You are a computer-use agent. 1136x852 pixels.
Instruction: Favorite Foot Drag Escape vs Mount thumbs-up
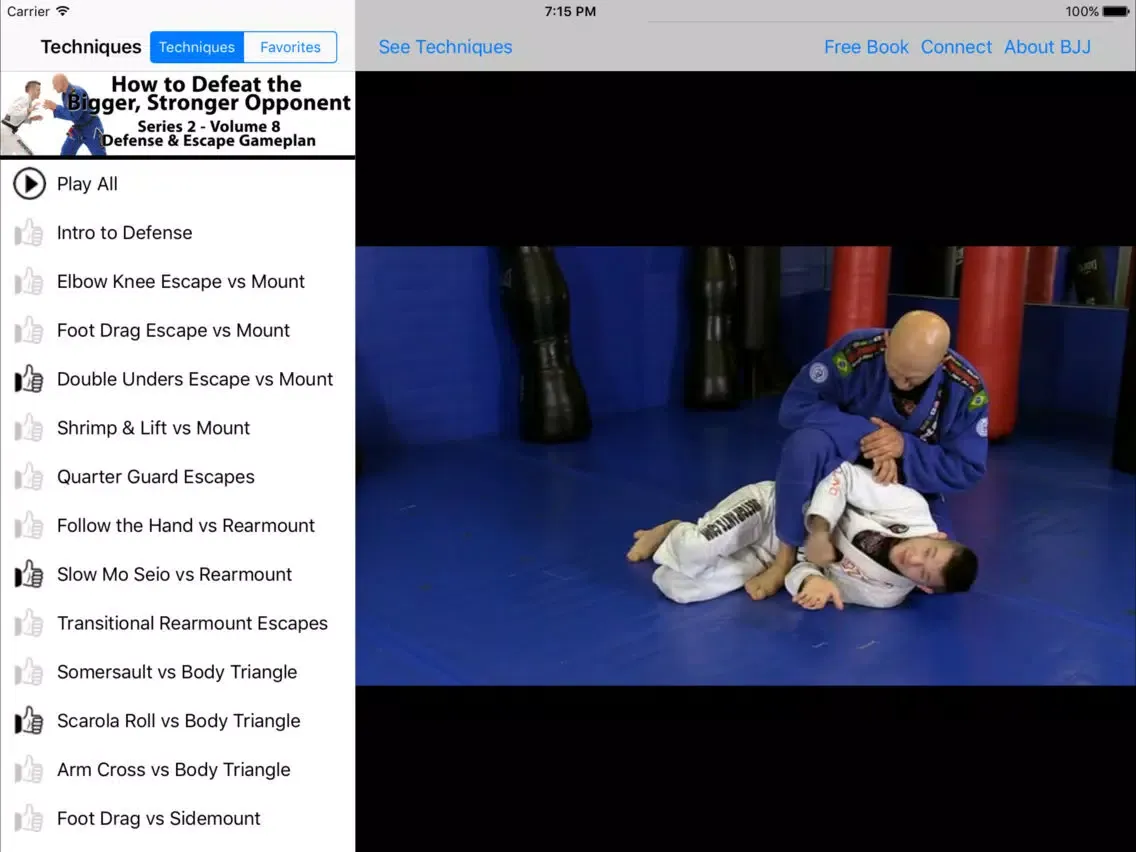point(29,330)
